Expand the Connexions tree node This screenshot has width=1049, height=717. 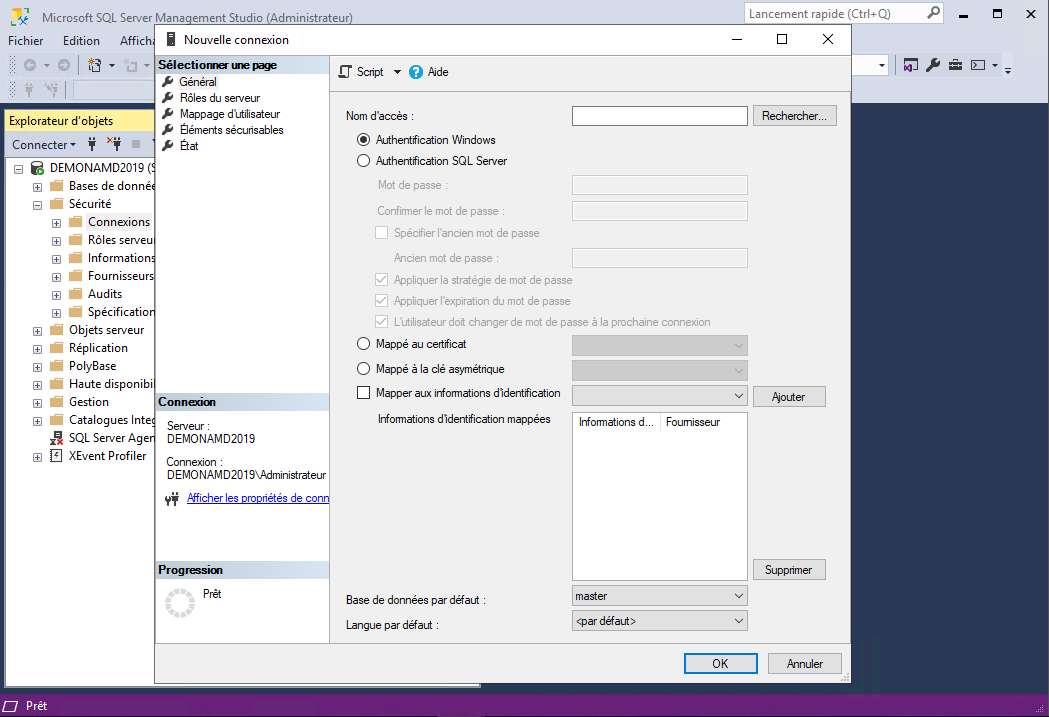pyautogui.click(x=56, y=223)
